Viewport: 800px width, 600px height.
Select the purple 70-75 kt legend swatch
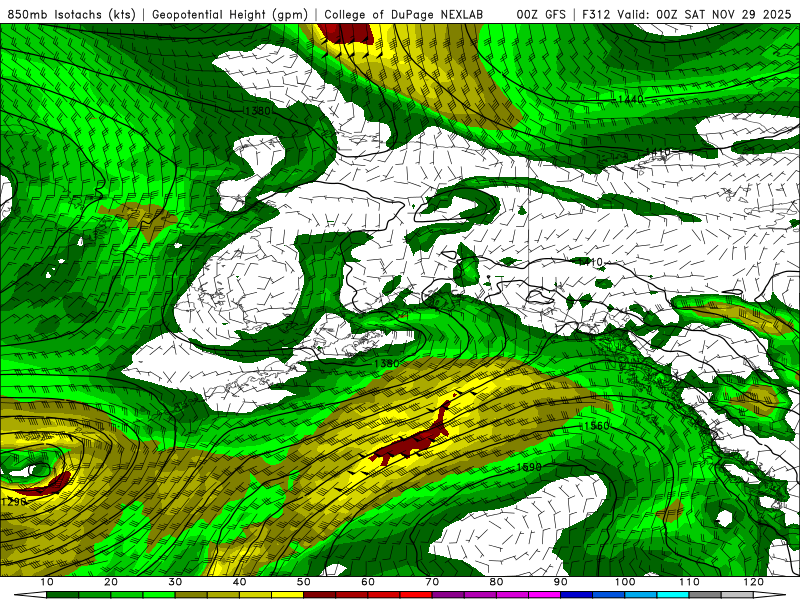(448, 595)
